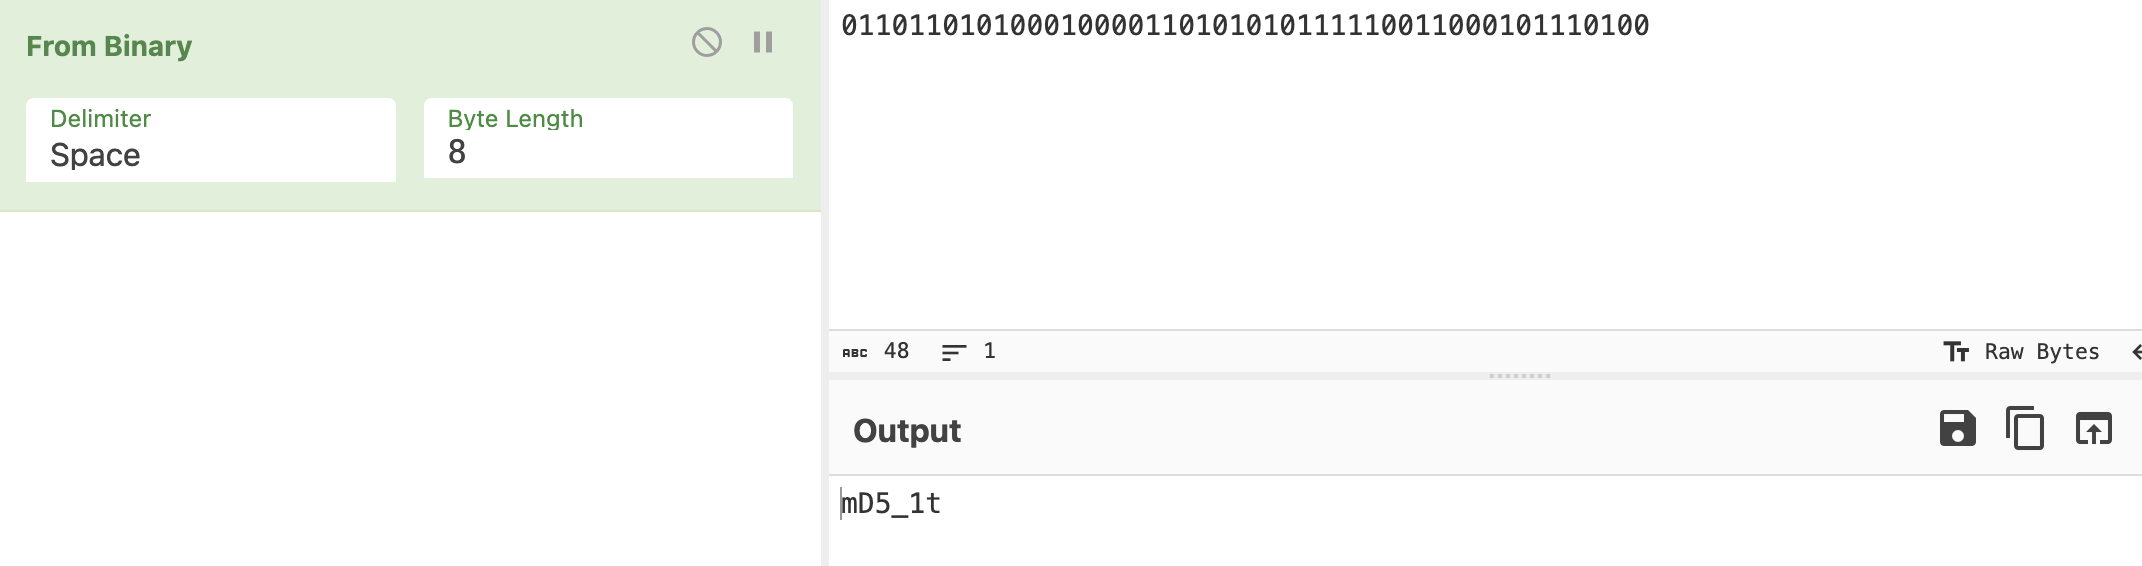Save the output to a file
2142x566 pixels.
point(1957,429)
